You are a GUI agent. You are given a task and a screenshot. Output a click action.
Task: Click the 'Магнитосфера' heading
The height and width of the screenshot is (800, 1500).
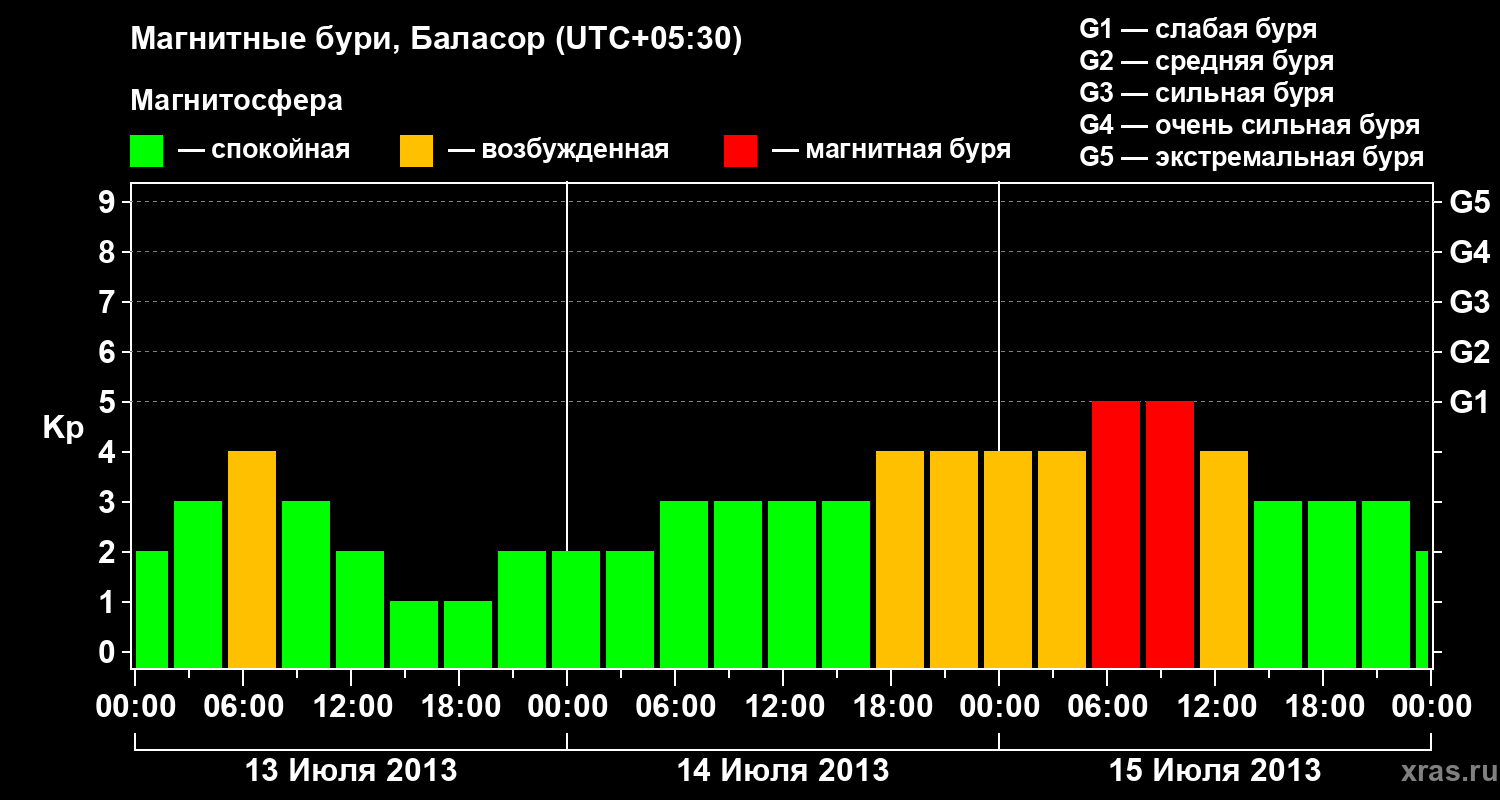237,101
